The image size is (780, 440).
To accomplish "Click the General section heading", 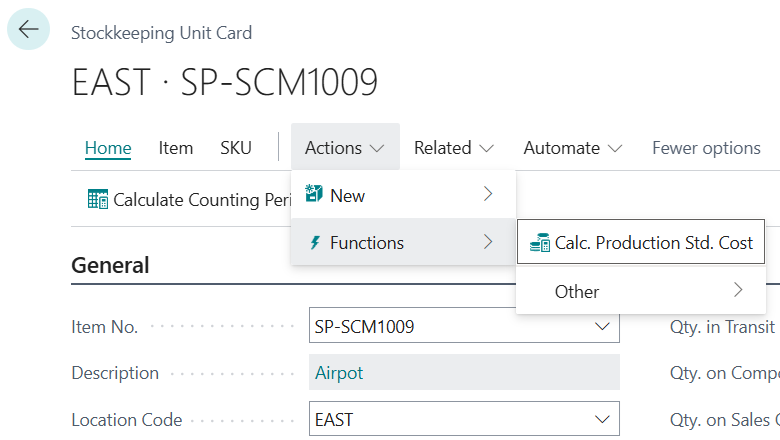I will [110, 265].
